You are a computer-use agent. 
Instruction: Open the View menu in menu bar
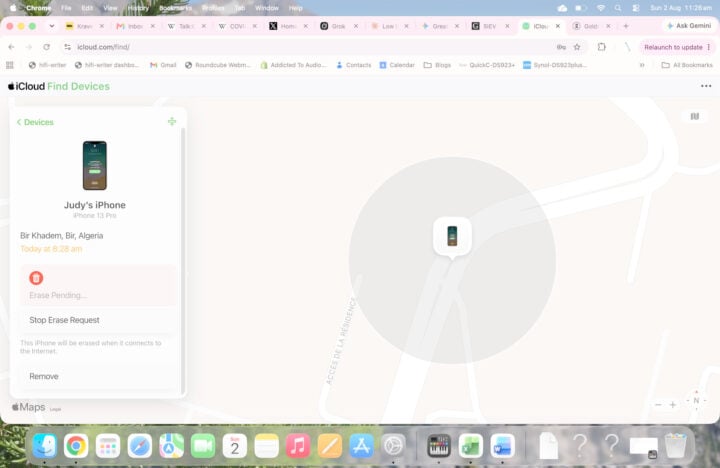[110, 8]
